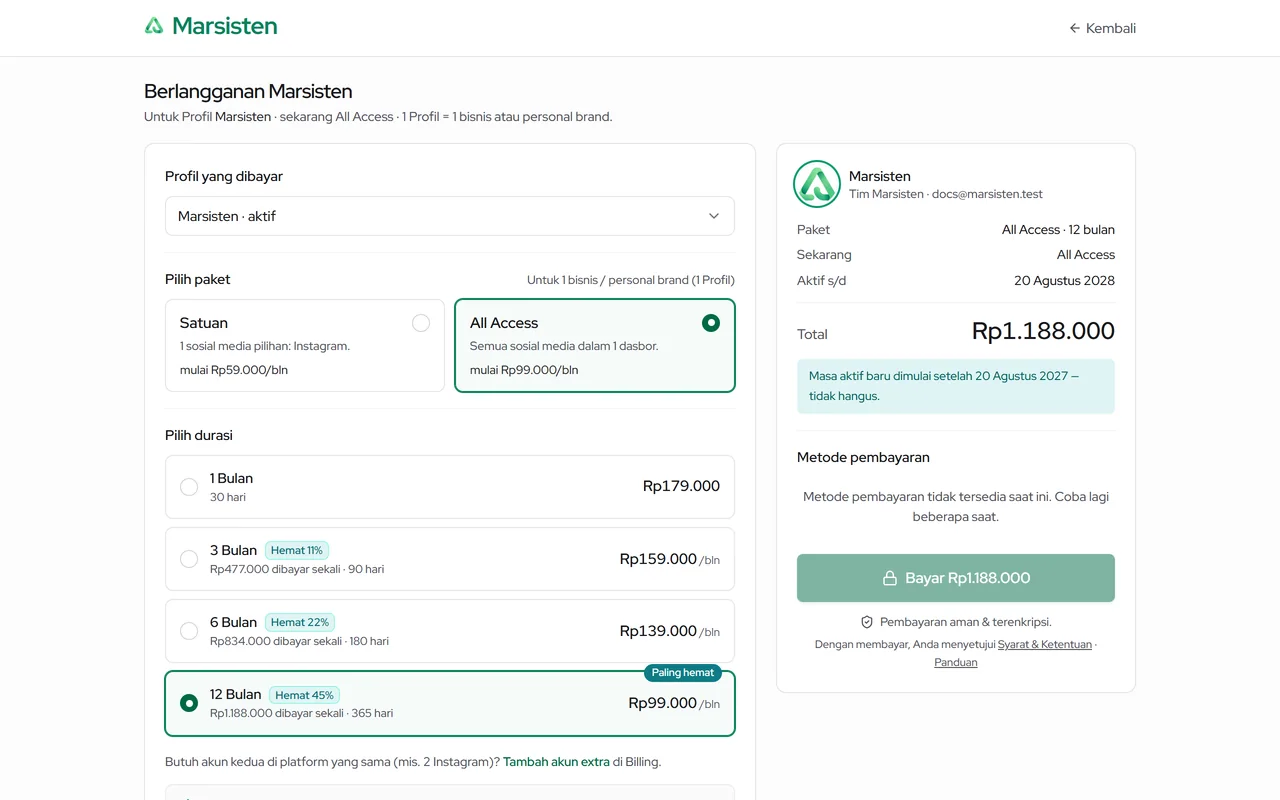Click the Metode pembayaran tidak tersedia message
The image size is (1280, 800).
coord(956,507)
